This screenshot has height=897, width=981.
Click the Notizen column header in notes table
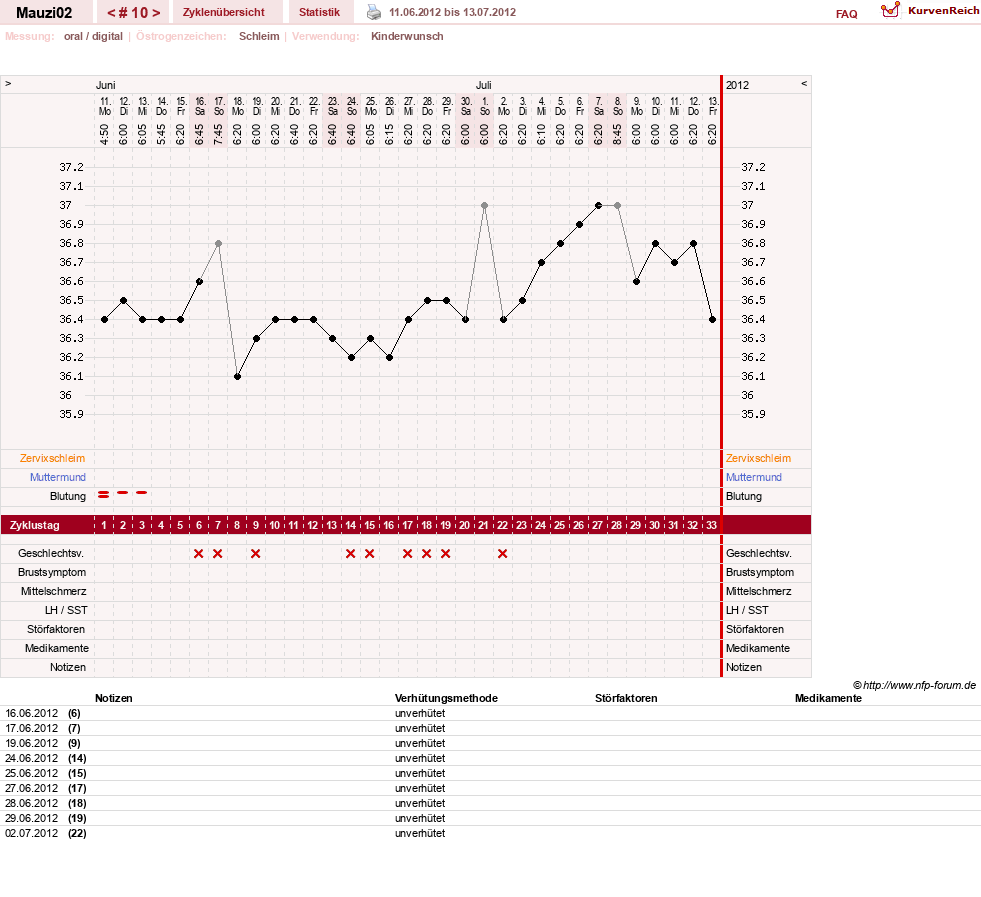pos(114,698)
